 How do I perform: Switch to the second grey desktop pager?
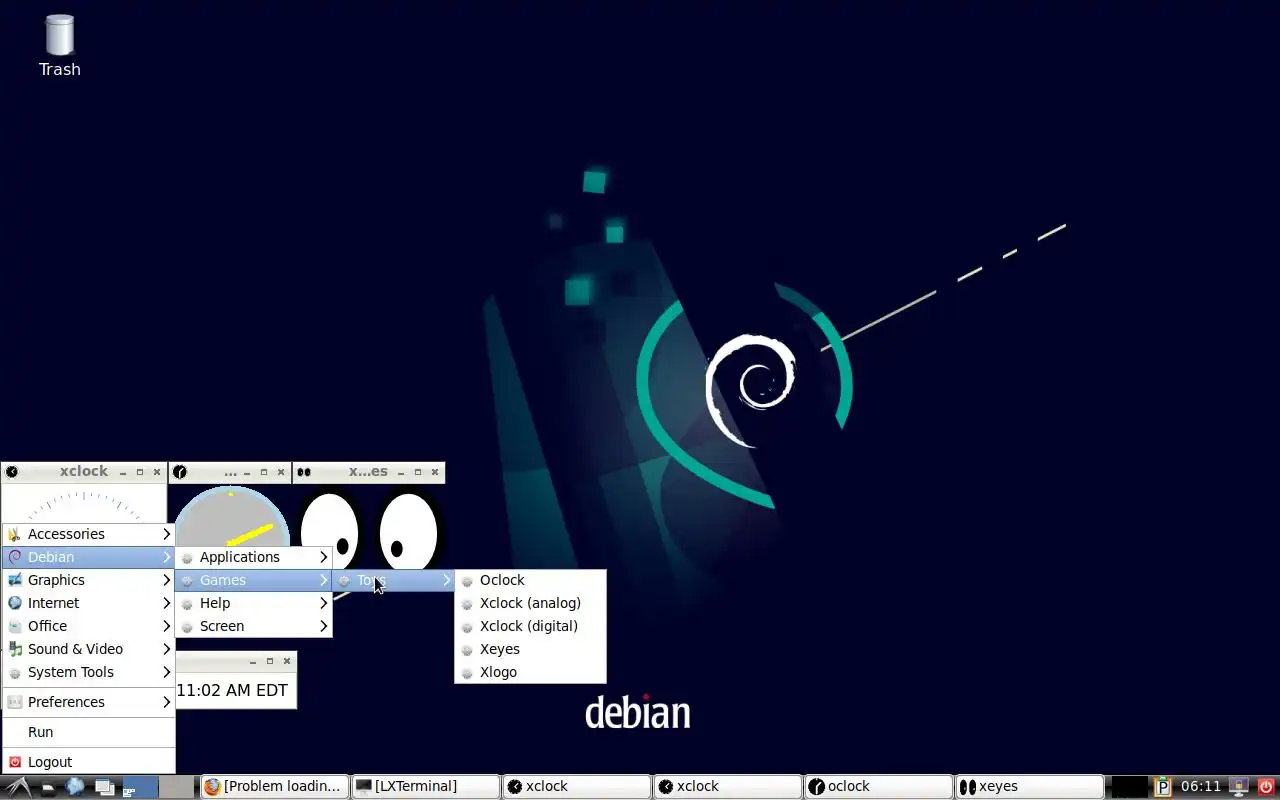click(177, 787)
